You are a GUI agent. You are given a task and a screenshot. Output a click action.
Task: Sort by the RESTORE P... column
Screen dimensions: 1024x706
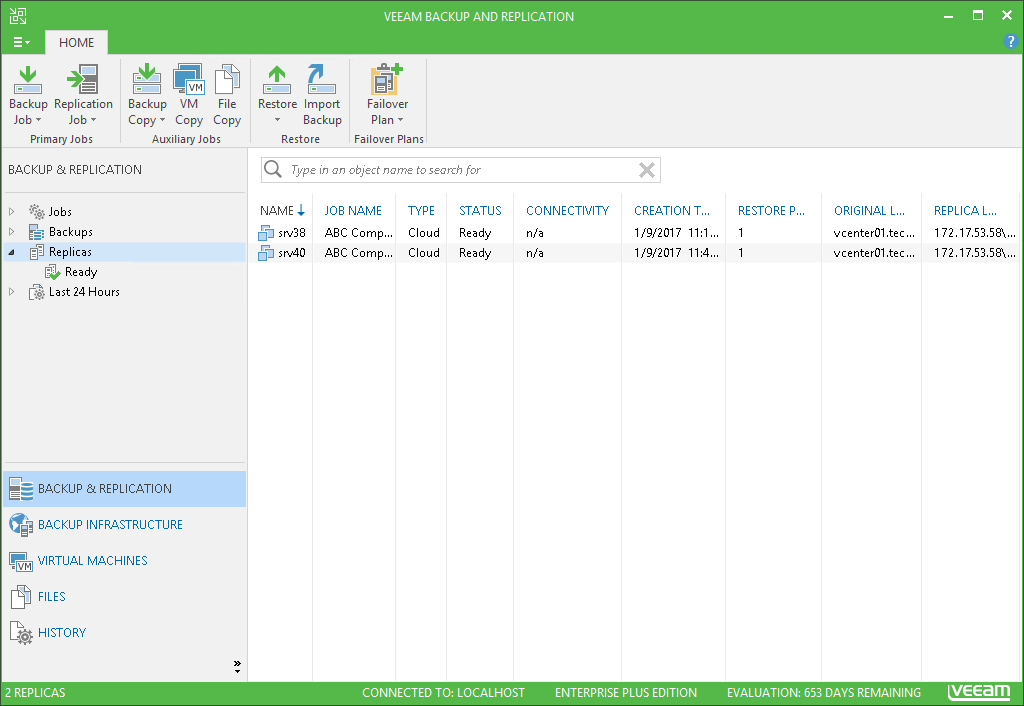tap(771, 211)
